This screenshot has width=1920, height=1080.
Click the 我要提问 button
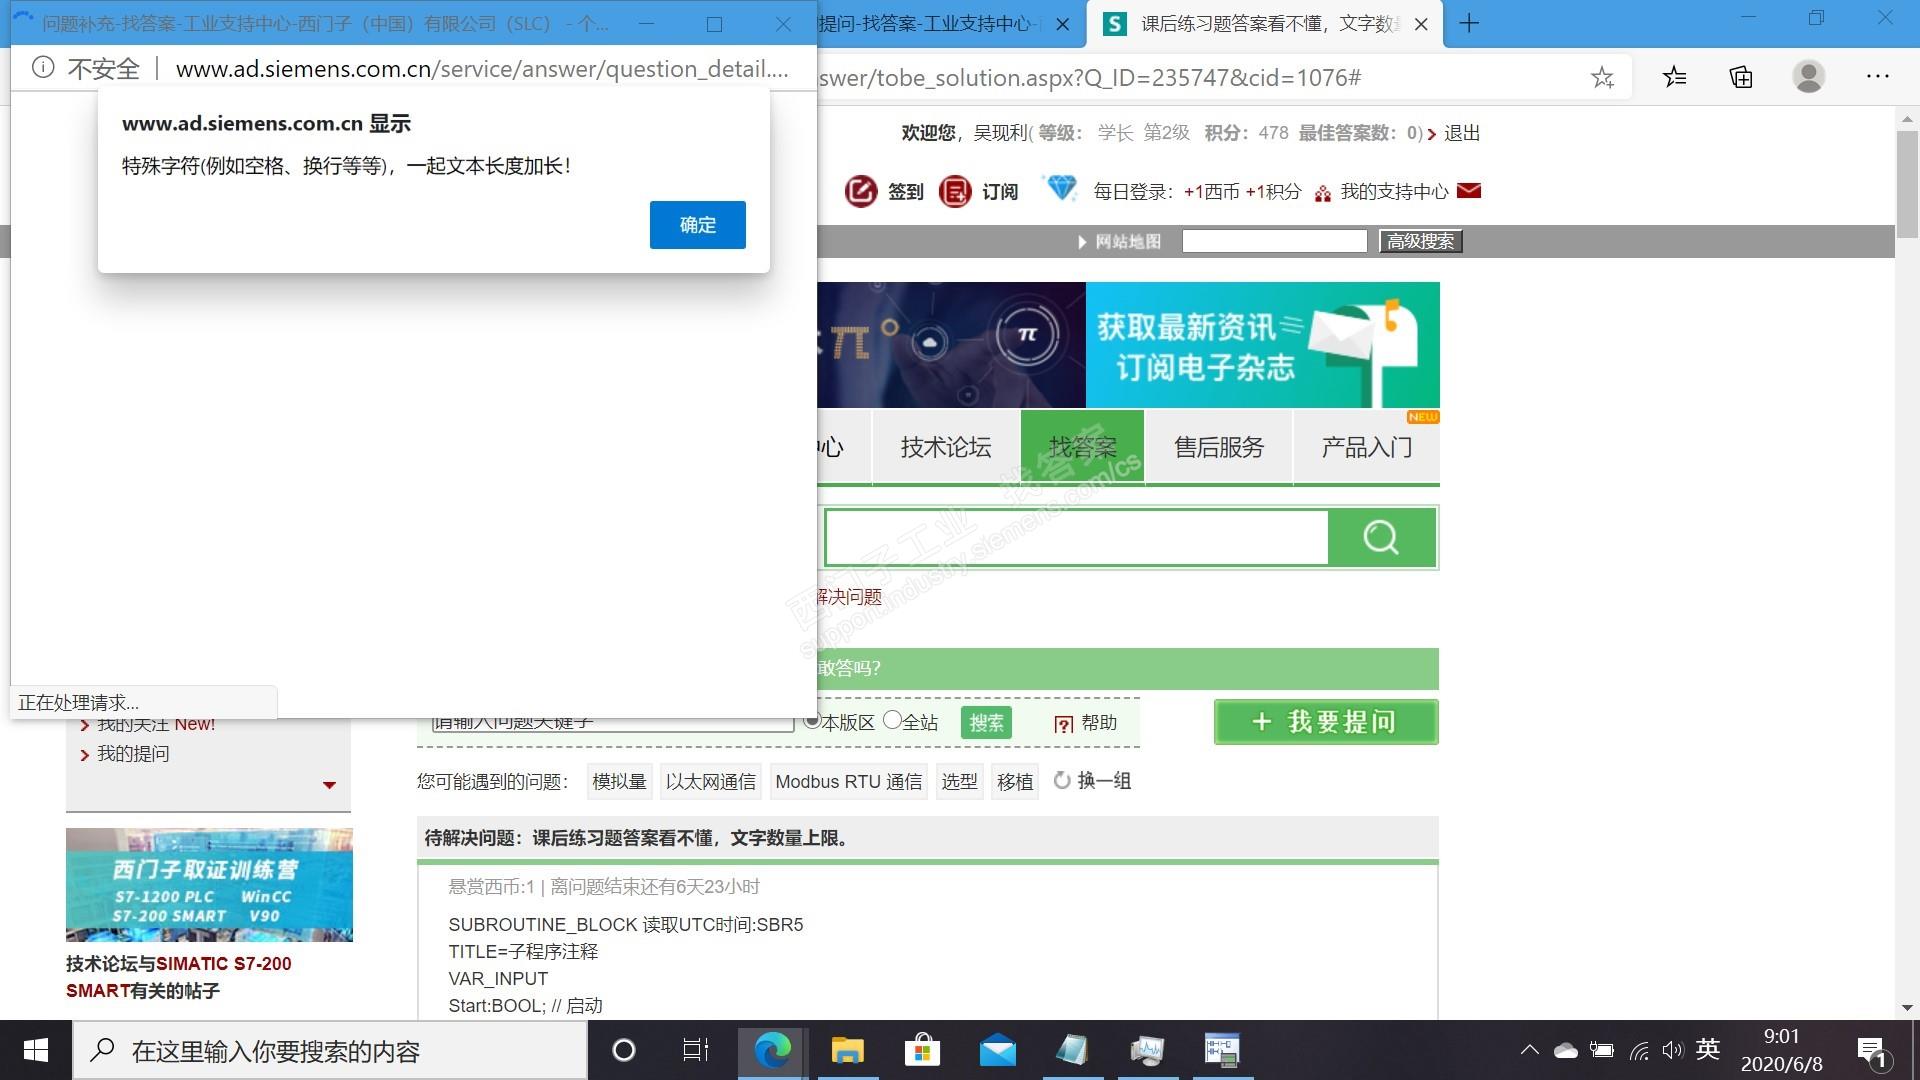pos(1325,722)
